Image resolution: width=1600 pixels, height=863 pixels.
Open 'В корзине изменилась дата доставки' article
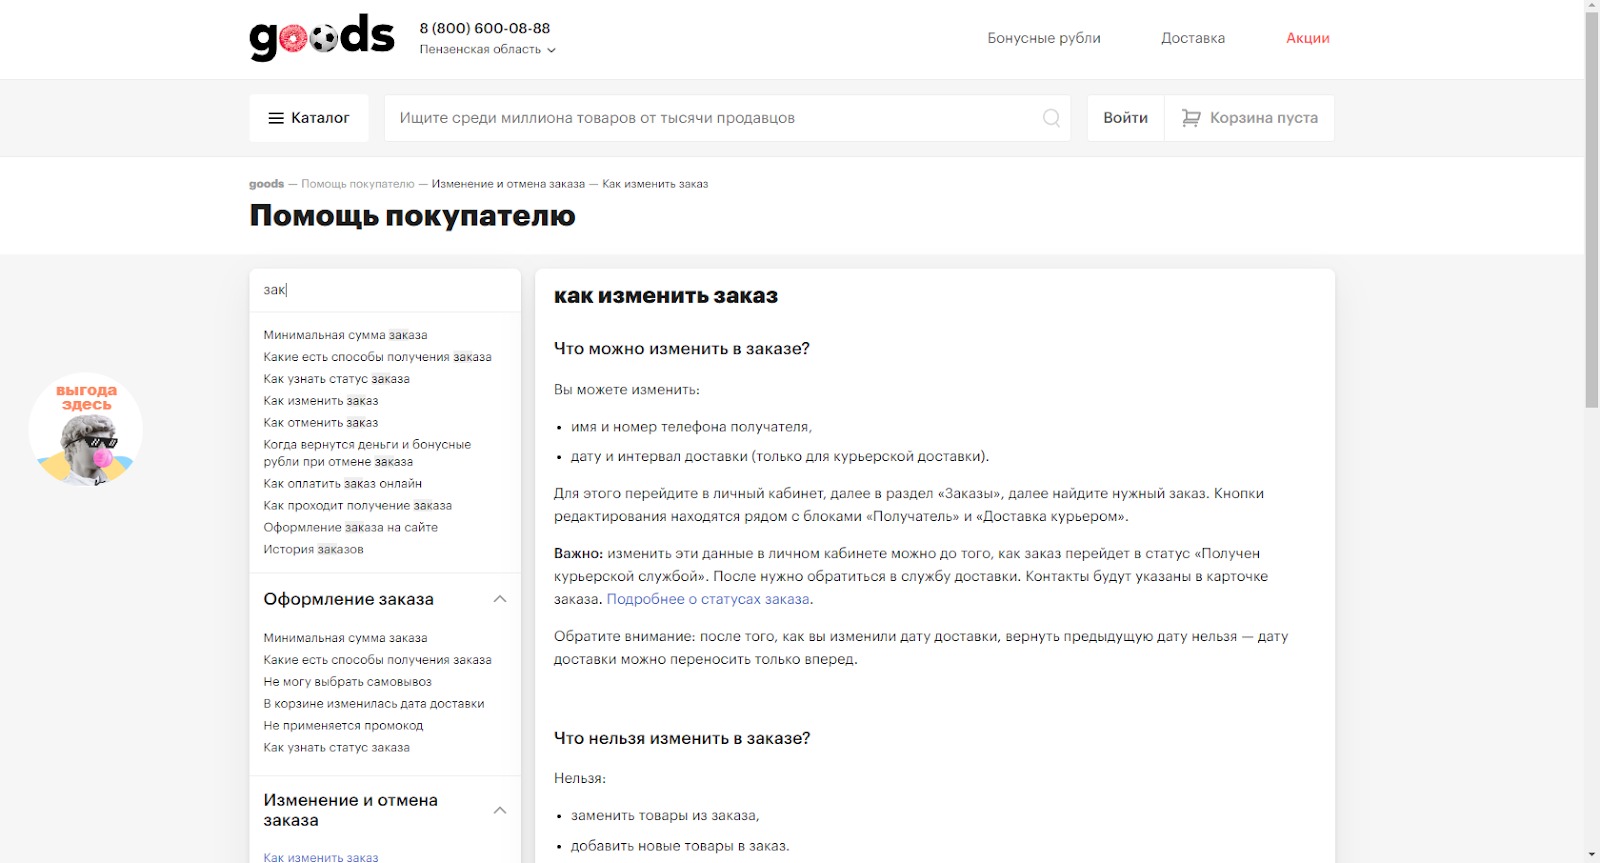(x=373, y=704)
